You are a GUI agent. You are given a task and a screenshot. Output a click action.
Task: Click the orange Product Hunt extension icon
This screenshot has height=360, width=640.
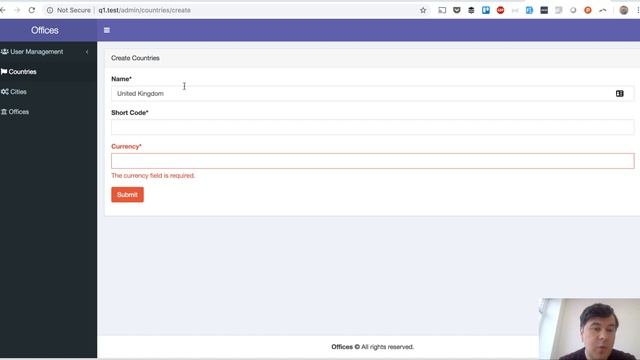[x=588, y=10]
